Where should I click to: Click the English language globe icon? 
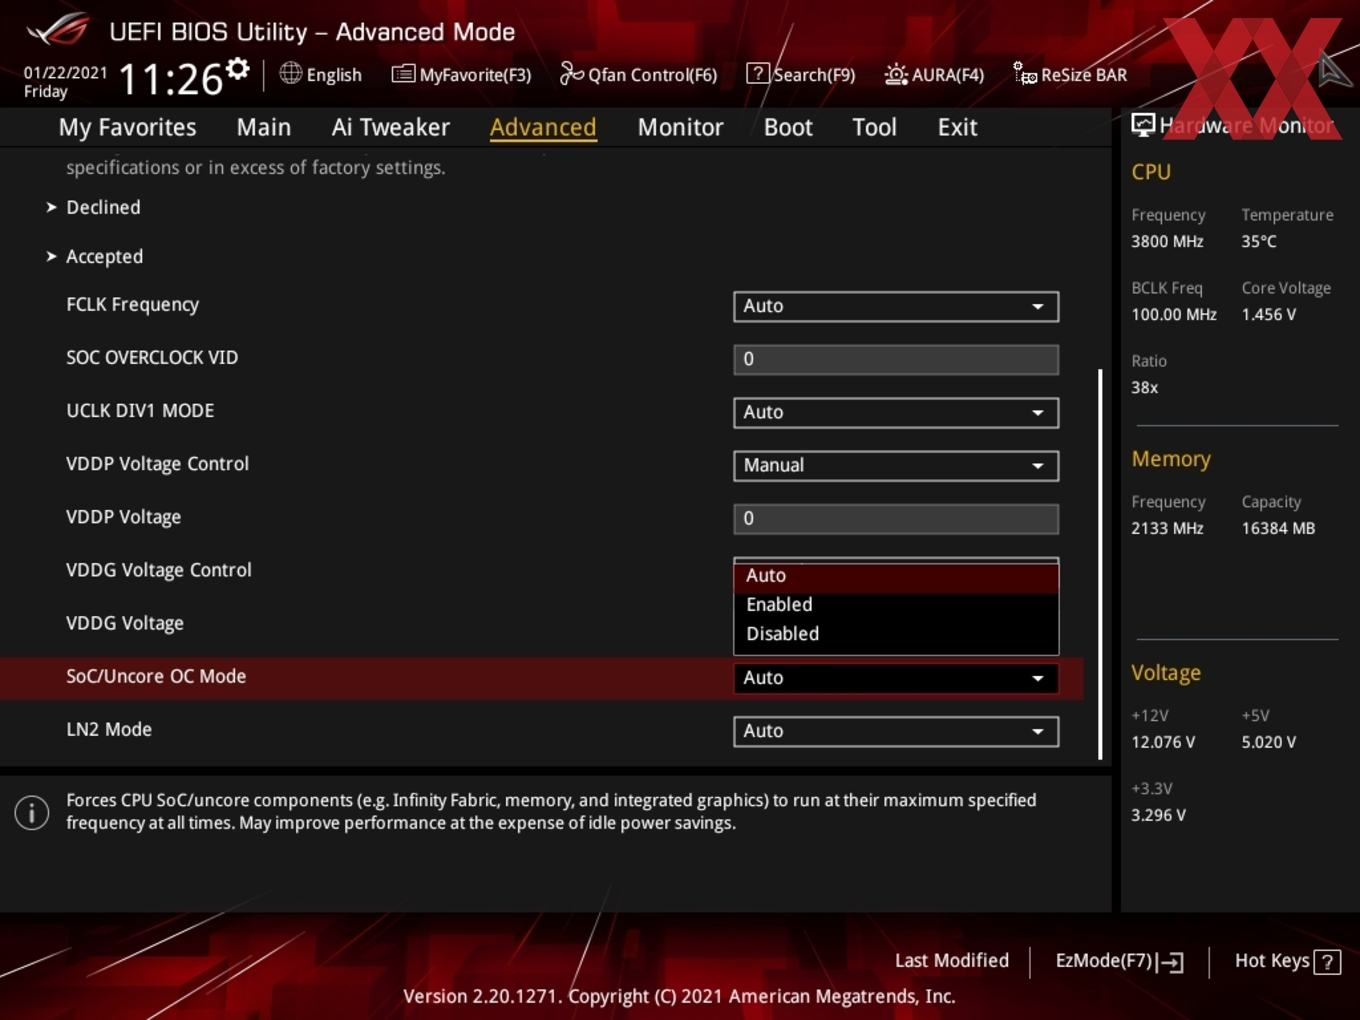click(x=290, y=73)
